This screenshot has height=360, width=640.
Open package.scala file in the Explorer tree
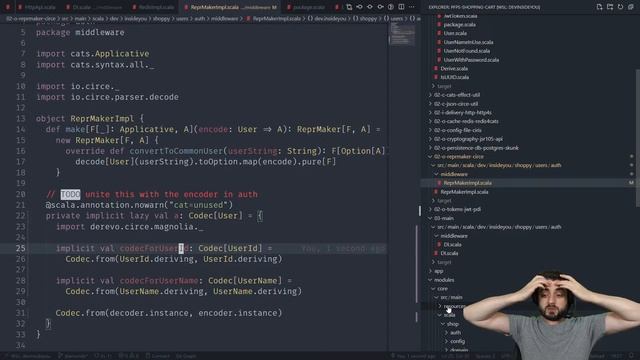(456, 24)
